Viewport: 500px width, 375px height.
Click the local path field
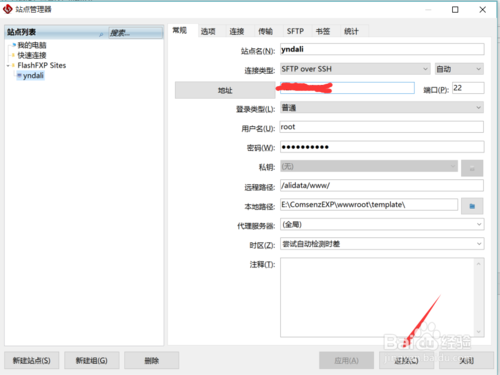pos(369,205)
